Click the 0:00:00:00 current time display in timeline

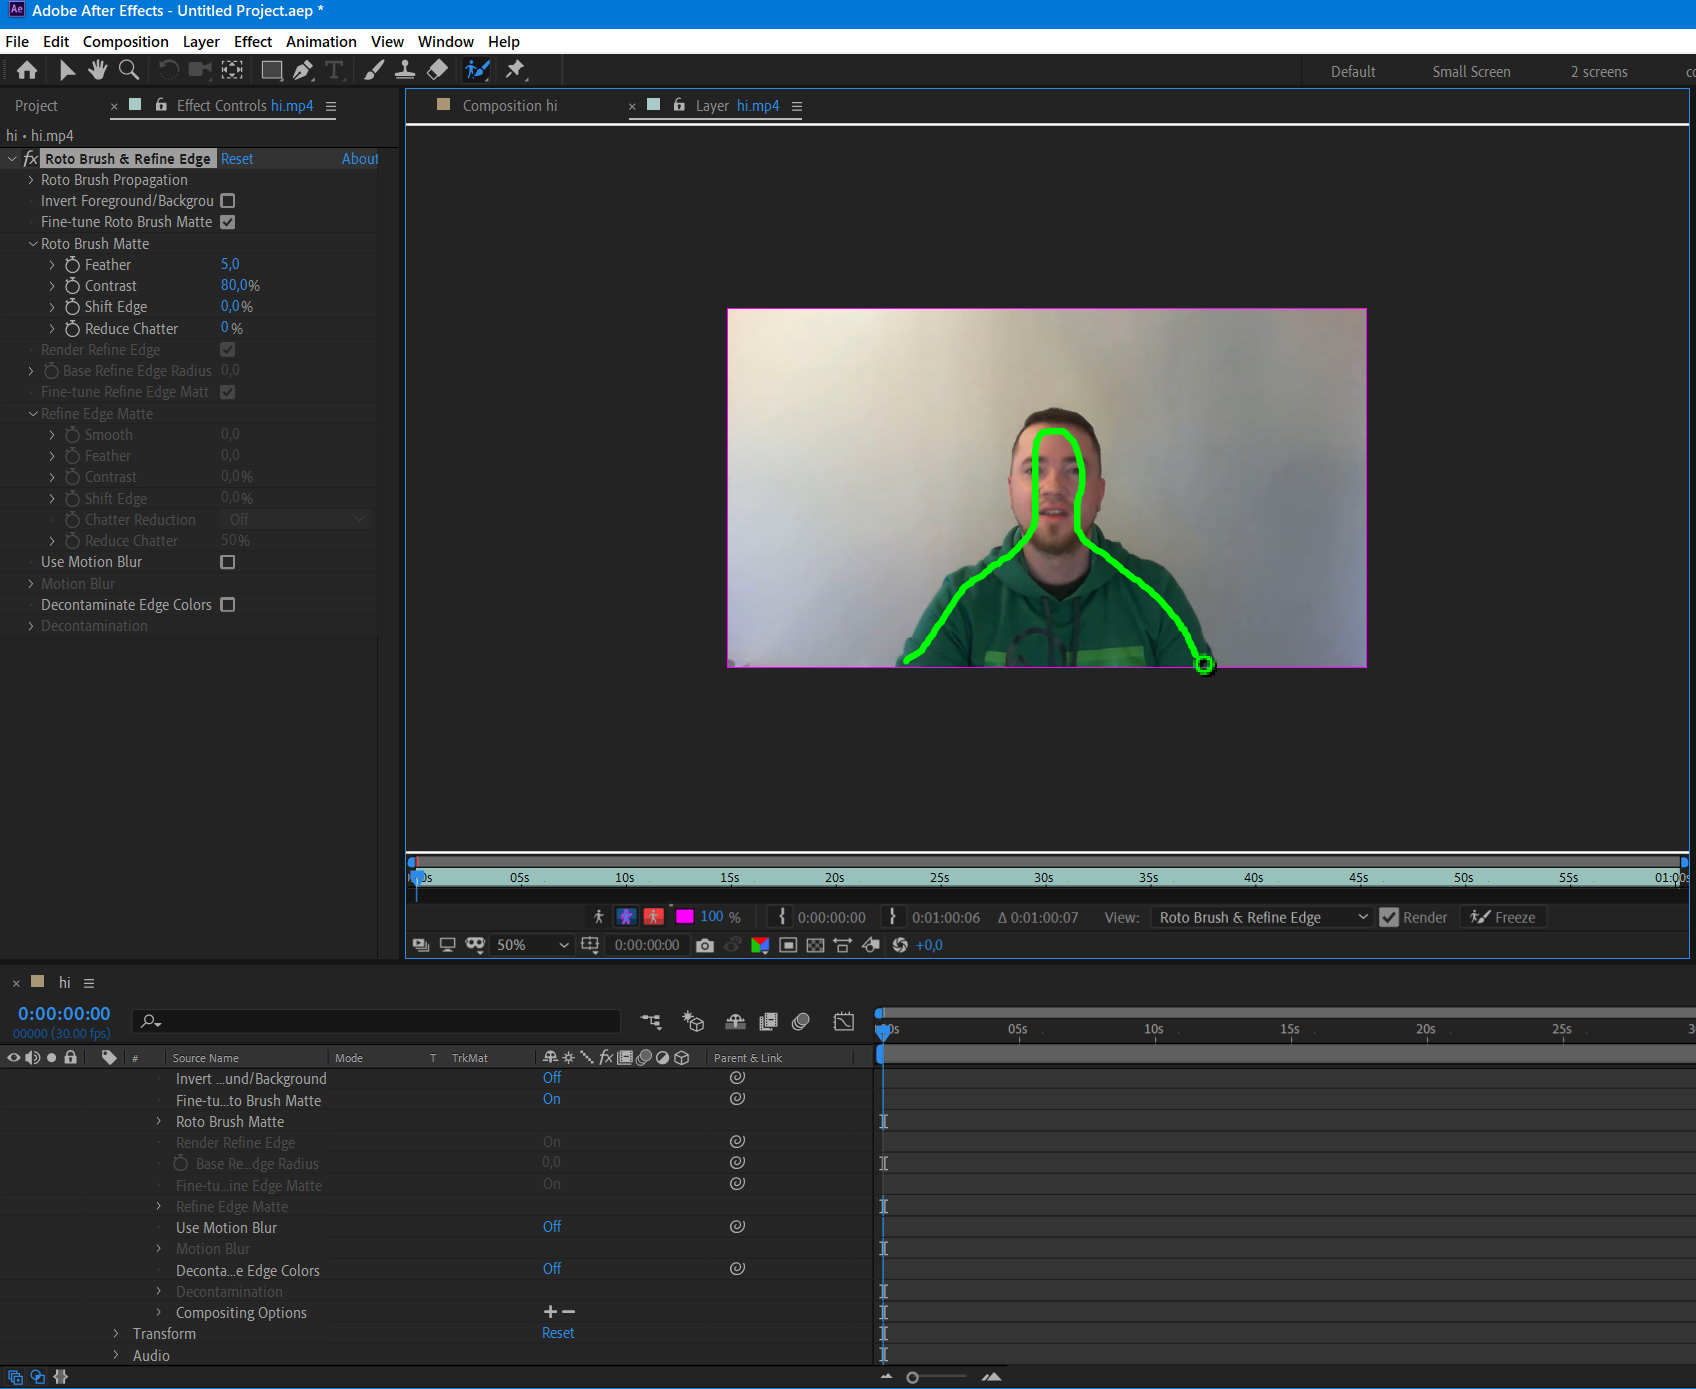click(64, 1014)
